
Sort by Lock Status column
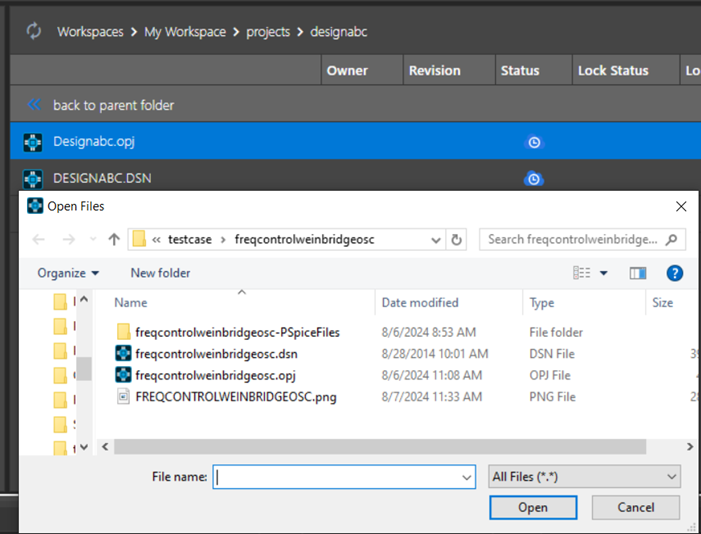coord(625,70)
